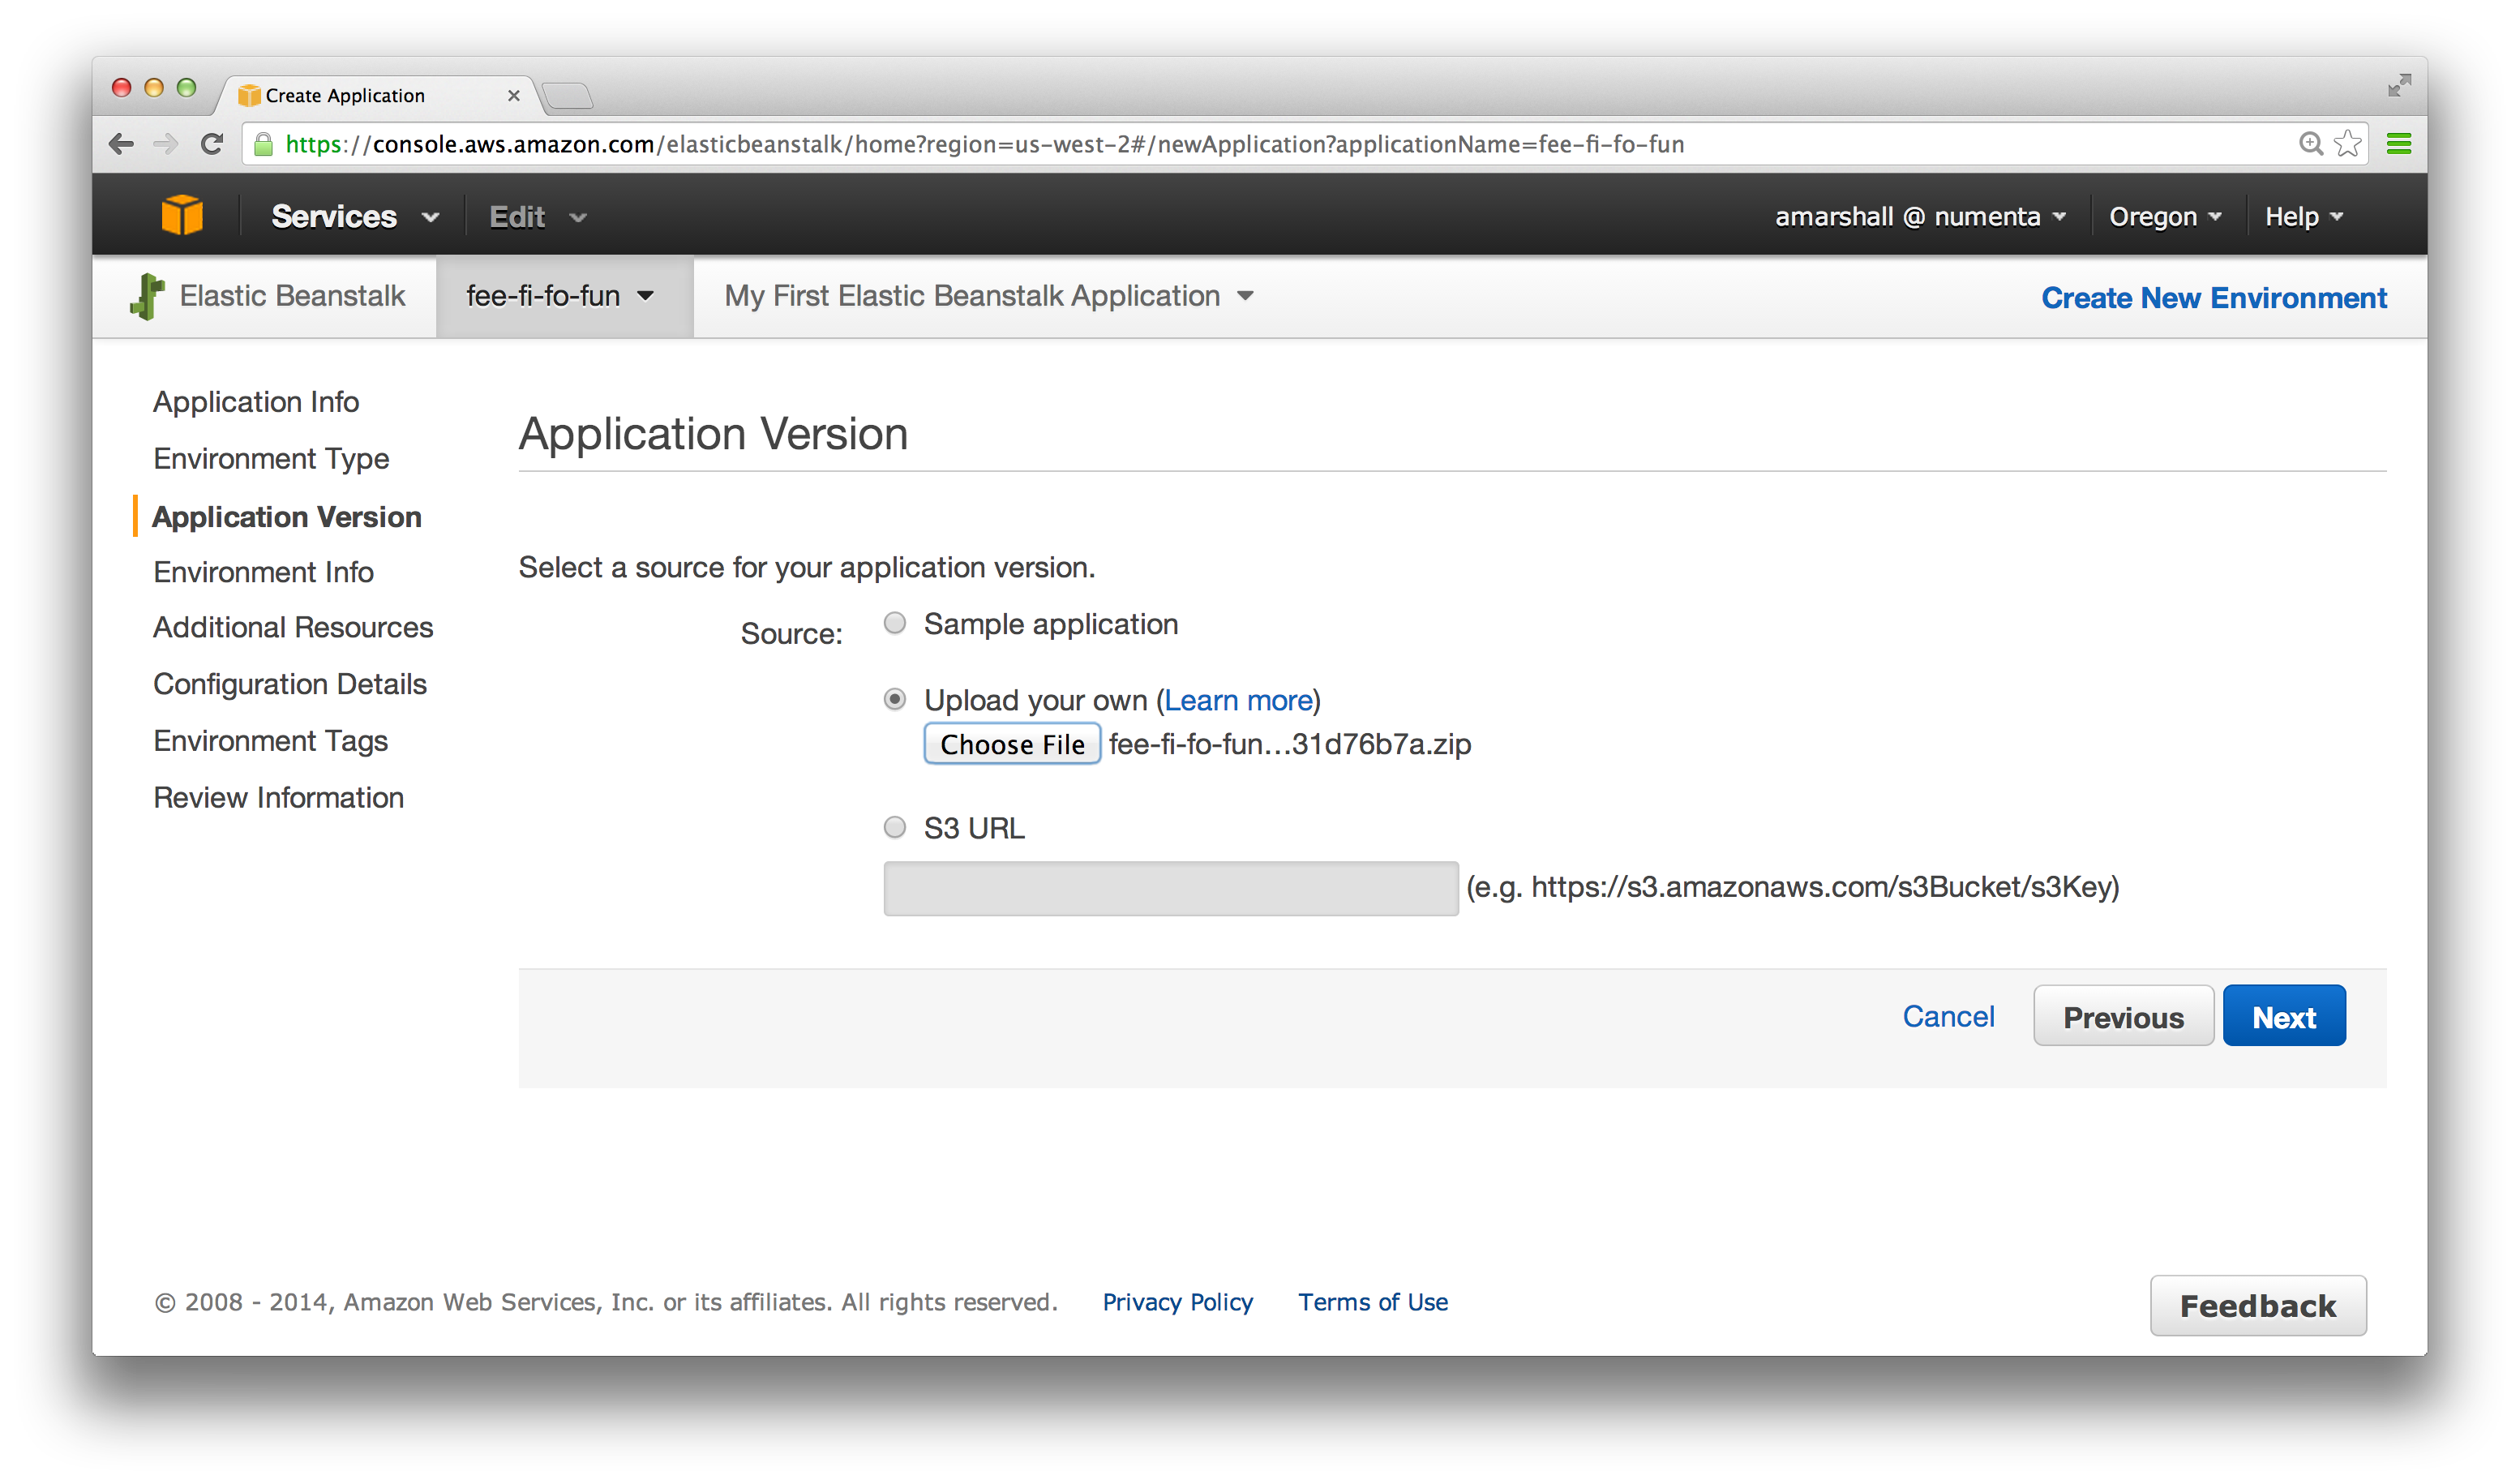Select the Upload your own radio button
This screenshot has width=2520, height=1484.
[895, 700]
